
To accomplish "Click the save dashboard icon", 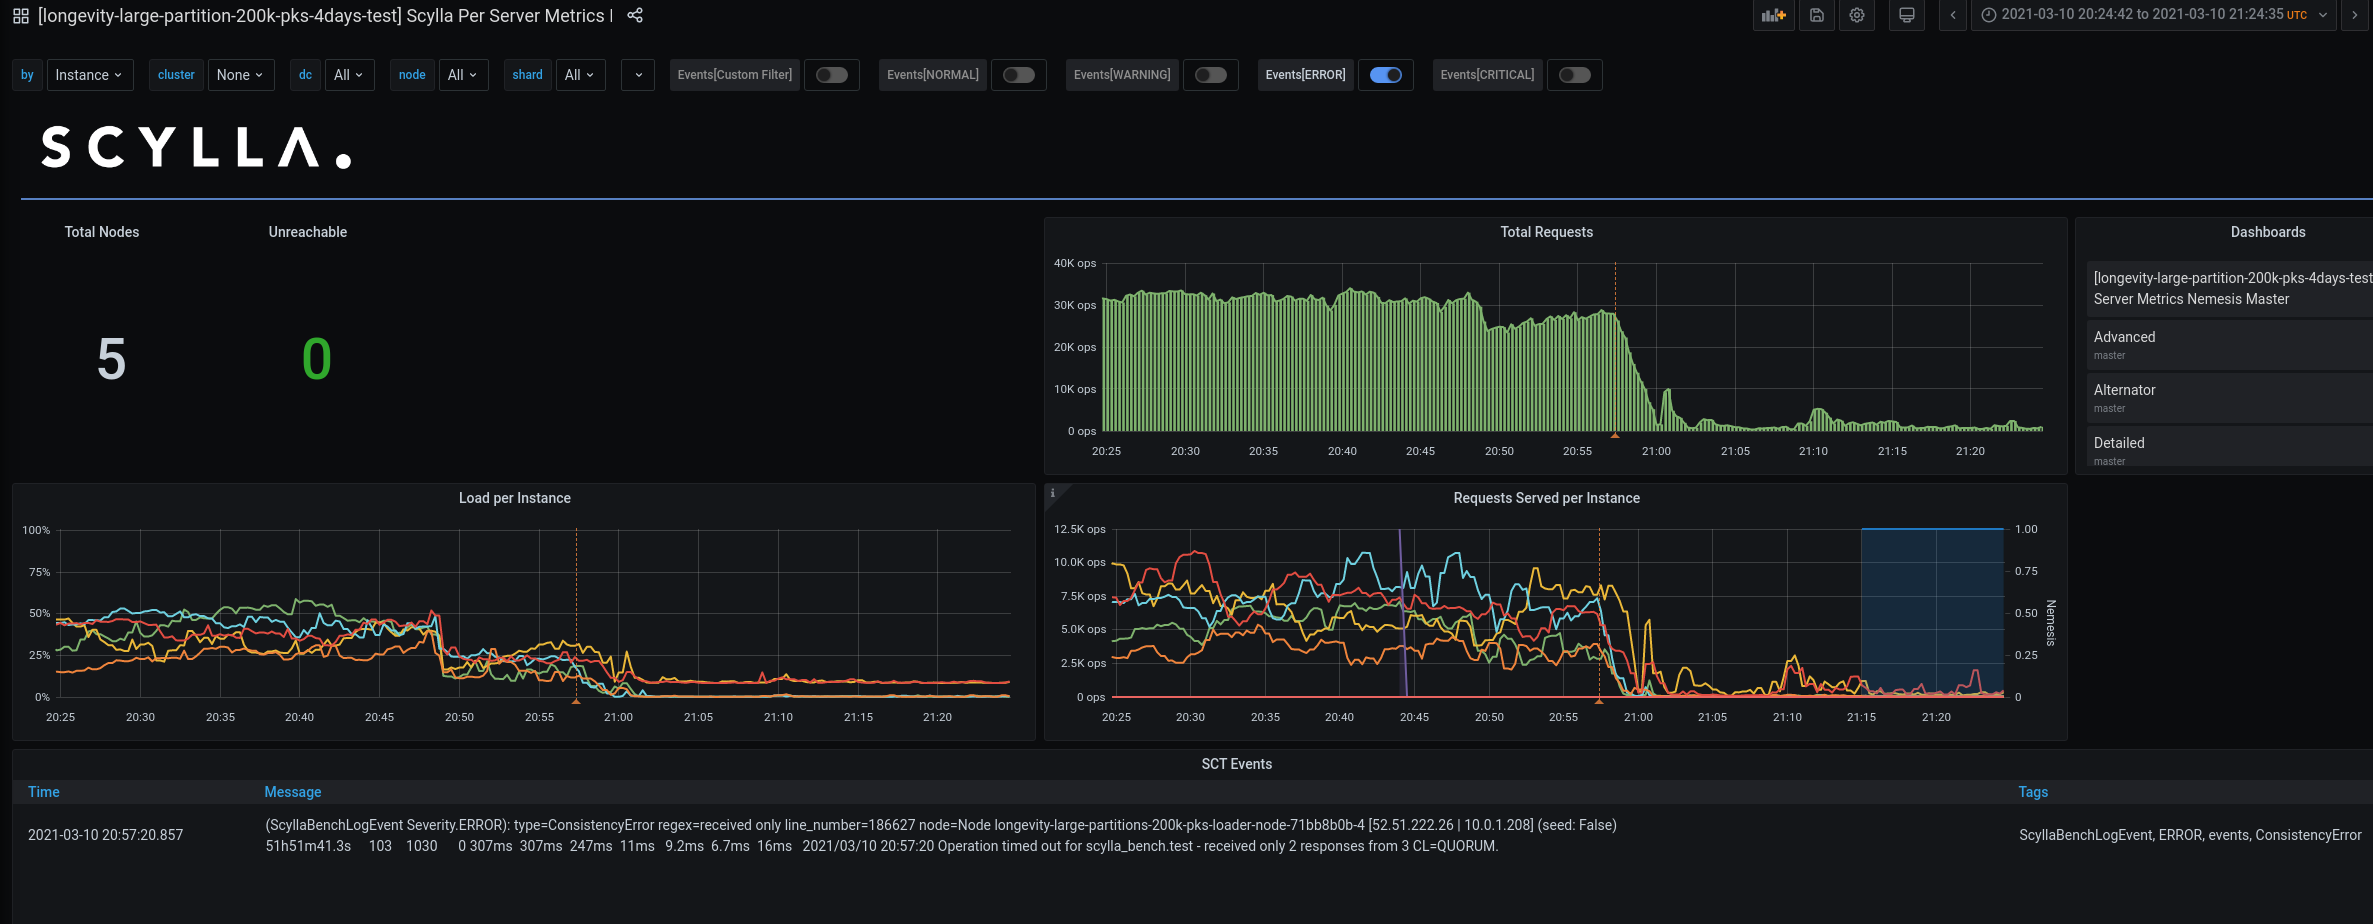I will click(1816, 15).
